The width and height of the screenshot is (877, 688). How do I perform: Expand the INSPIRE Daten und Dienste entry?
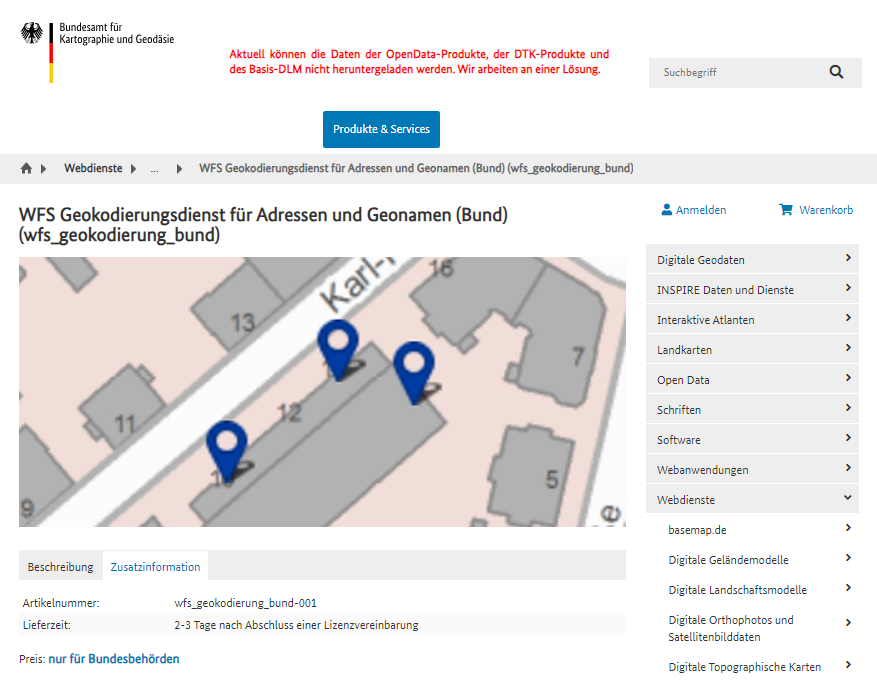pyautogui.click(x=848, y=288)
